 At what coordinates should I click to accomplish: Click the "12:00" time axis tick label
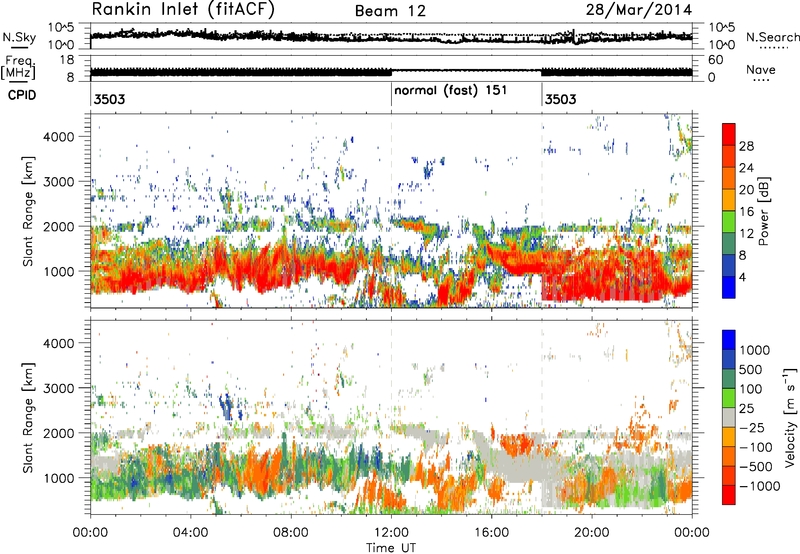pyautogui.click(x=391, y=532)
